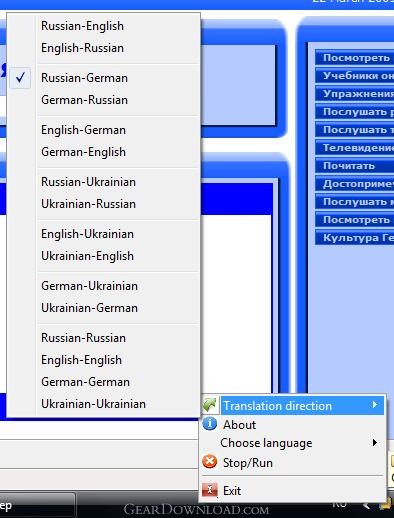Toggle Stop/Run in the context menu
This screenshot has height=518, width=394.
293,463
